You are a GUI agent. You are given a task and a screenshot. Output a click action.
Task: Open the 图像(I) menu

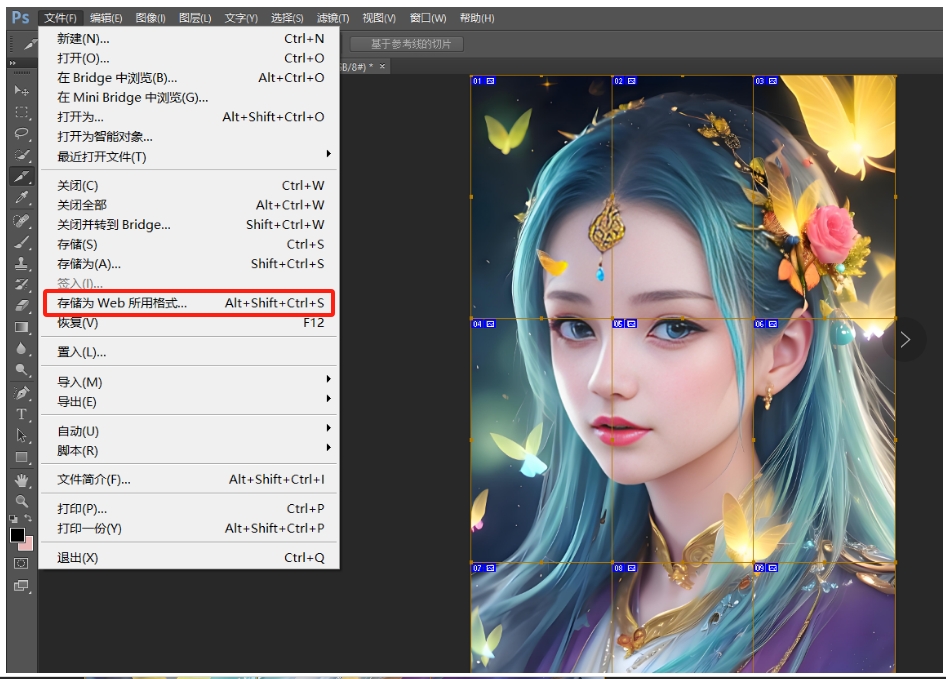point(150,18)
